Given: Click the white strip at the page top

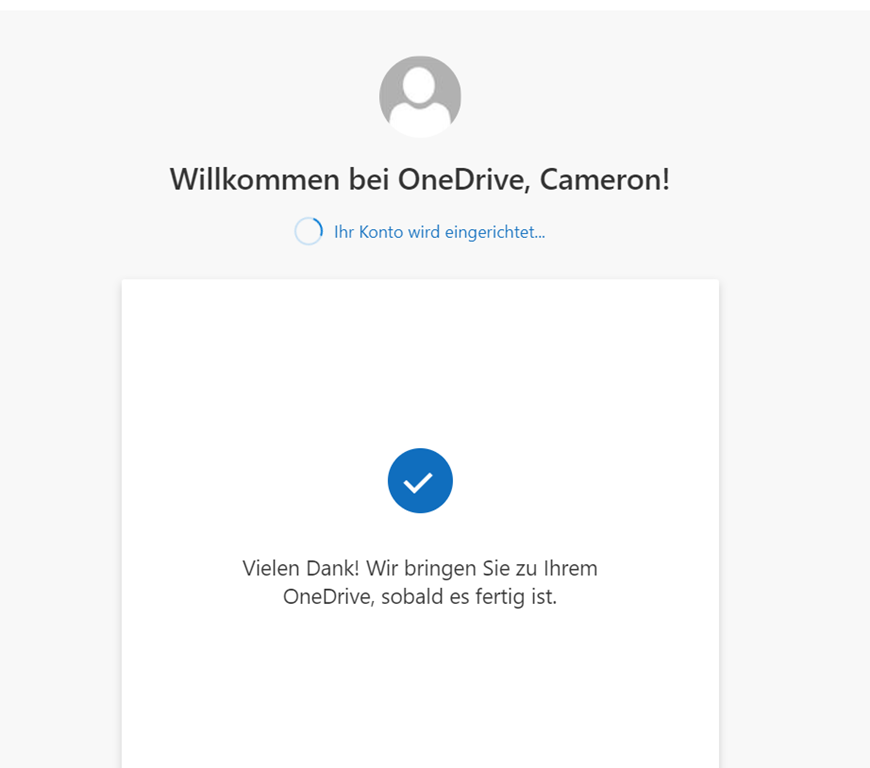Looking at the screenshot, I should pos(435,5).
